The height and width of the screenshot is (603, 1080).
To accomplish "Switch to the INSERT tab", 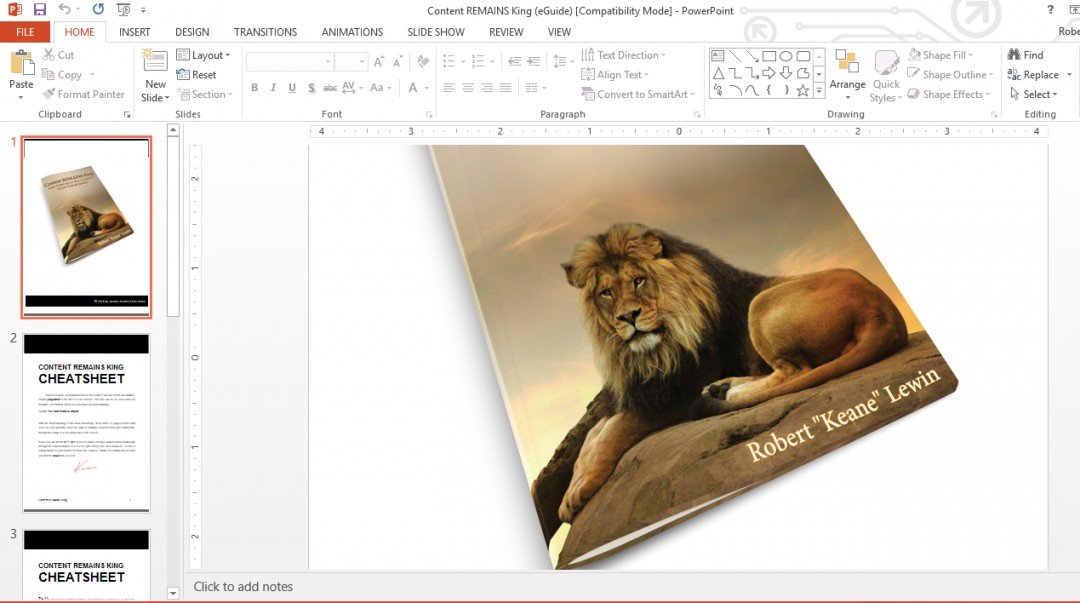I will 134,32.
